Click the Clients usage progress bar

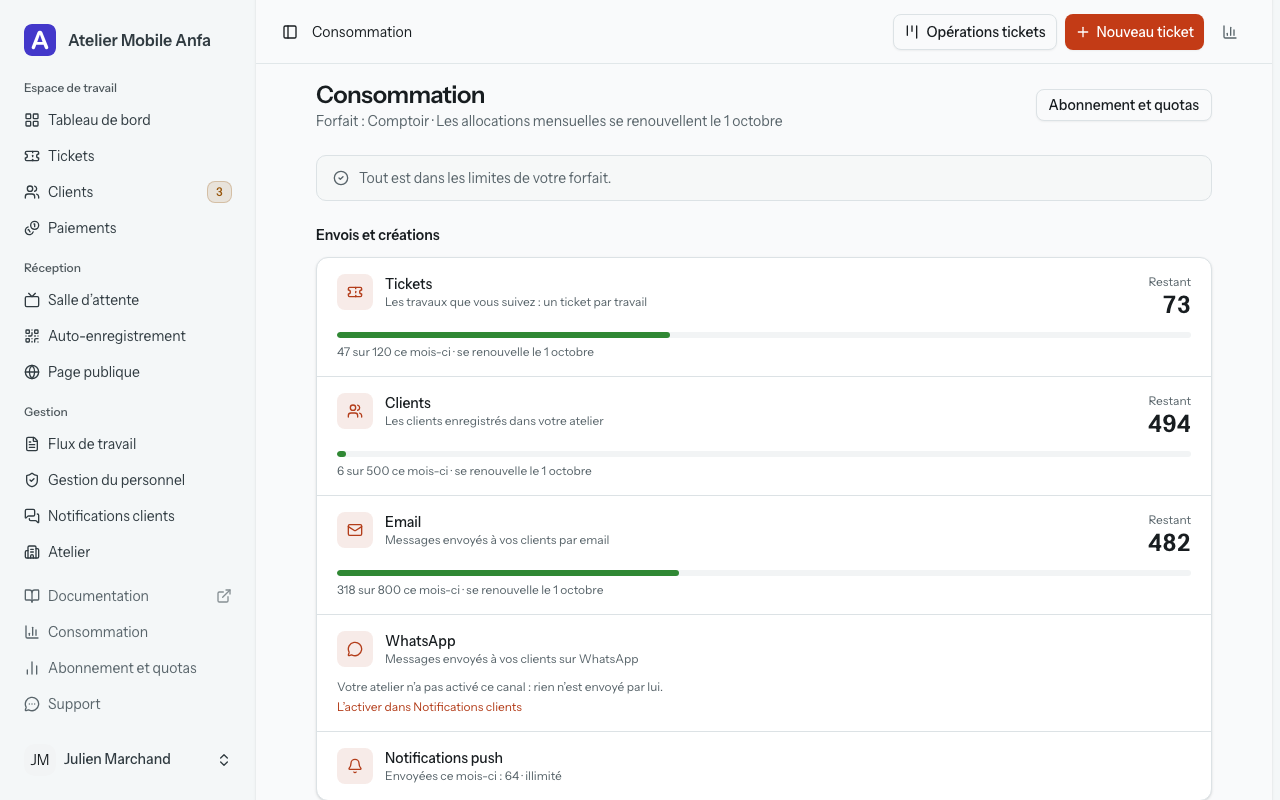point(764,454)
